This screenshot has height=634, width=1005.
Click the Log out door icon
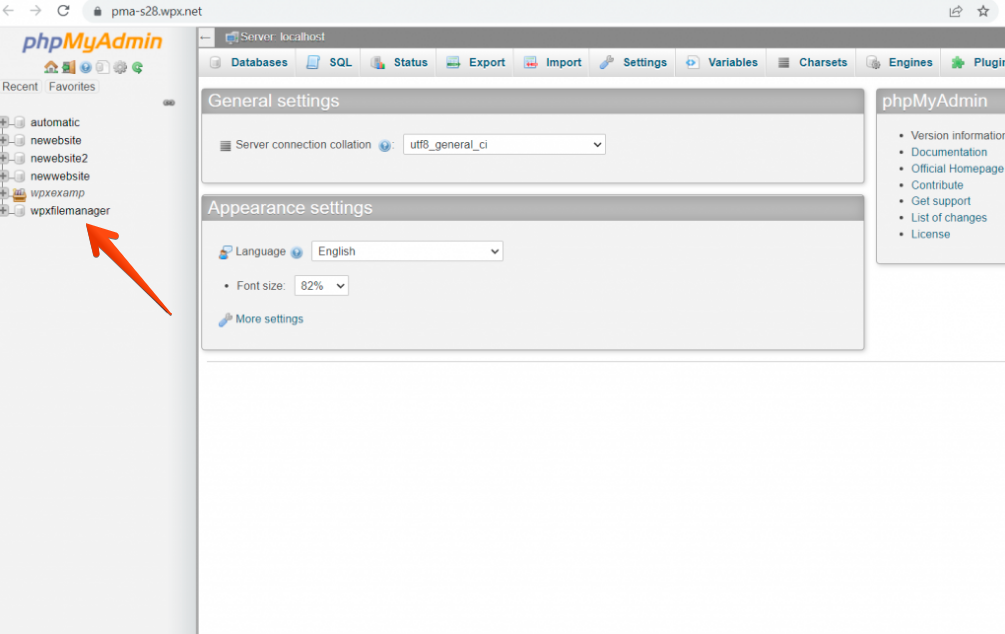click(x=68, y=68)
